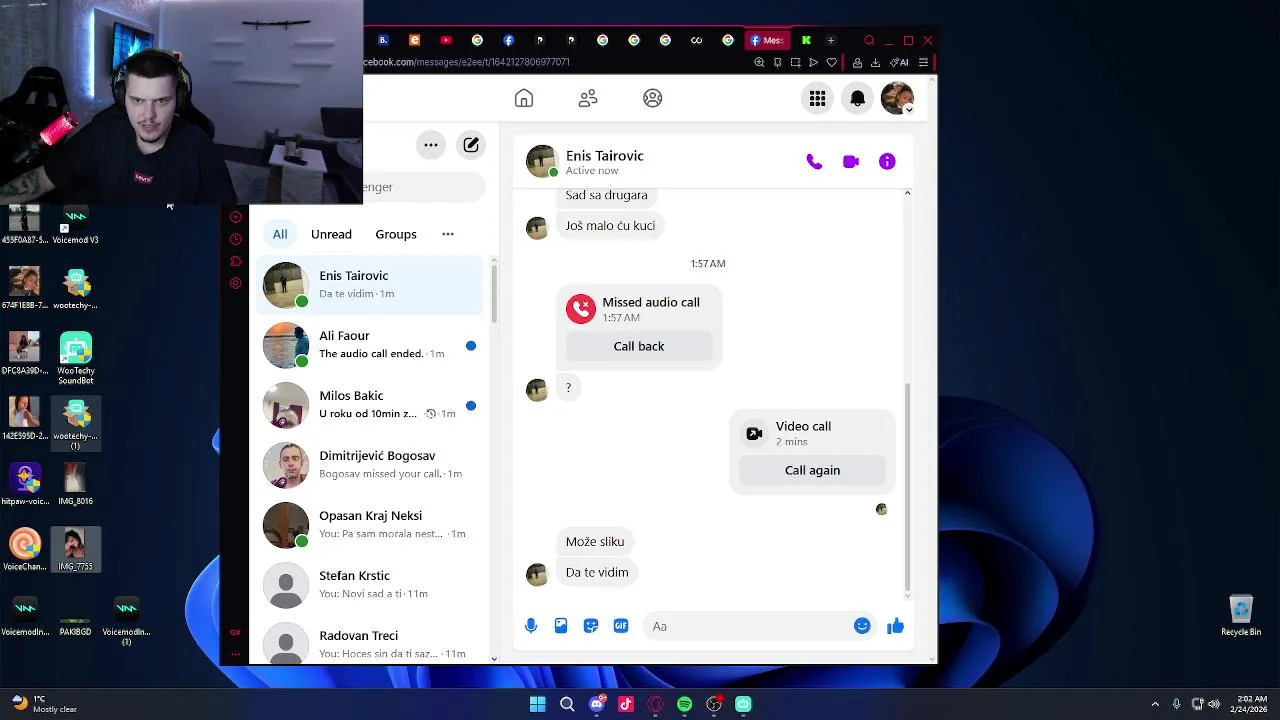The image size is (1280, 720).
Task: Open Windows taskbar search
Action: (x=567, y=704)
